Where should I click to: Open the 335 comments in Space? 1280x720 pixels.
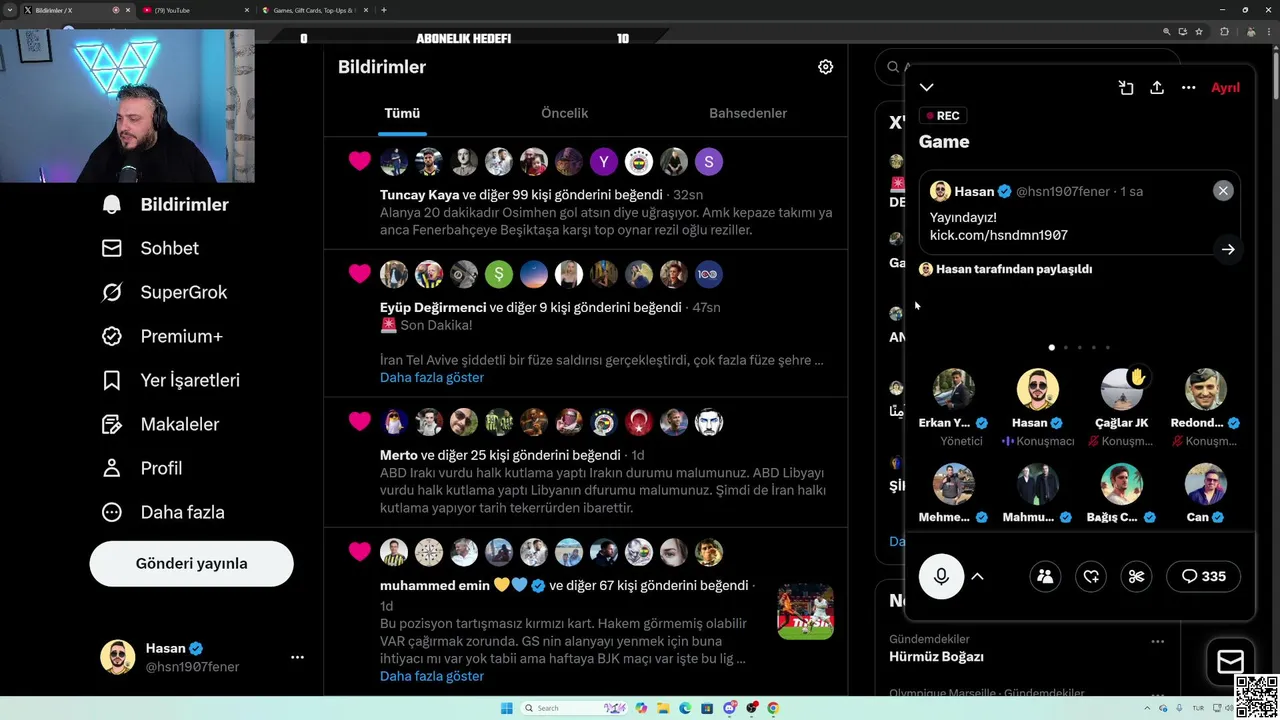click(1203, 576)
